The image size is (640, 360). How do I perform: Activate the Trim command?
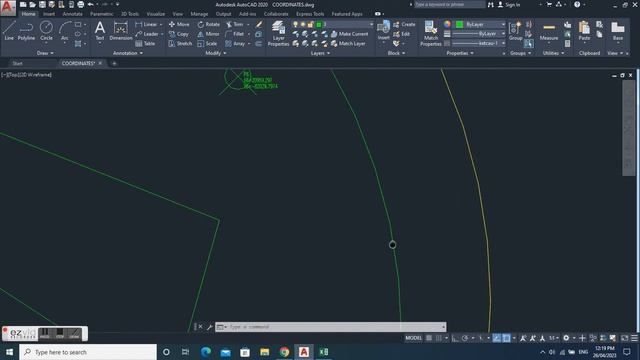235,24
